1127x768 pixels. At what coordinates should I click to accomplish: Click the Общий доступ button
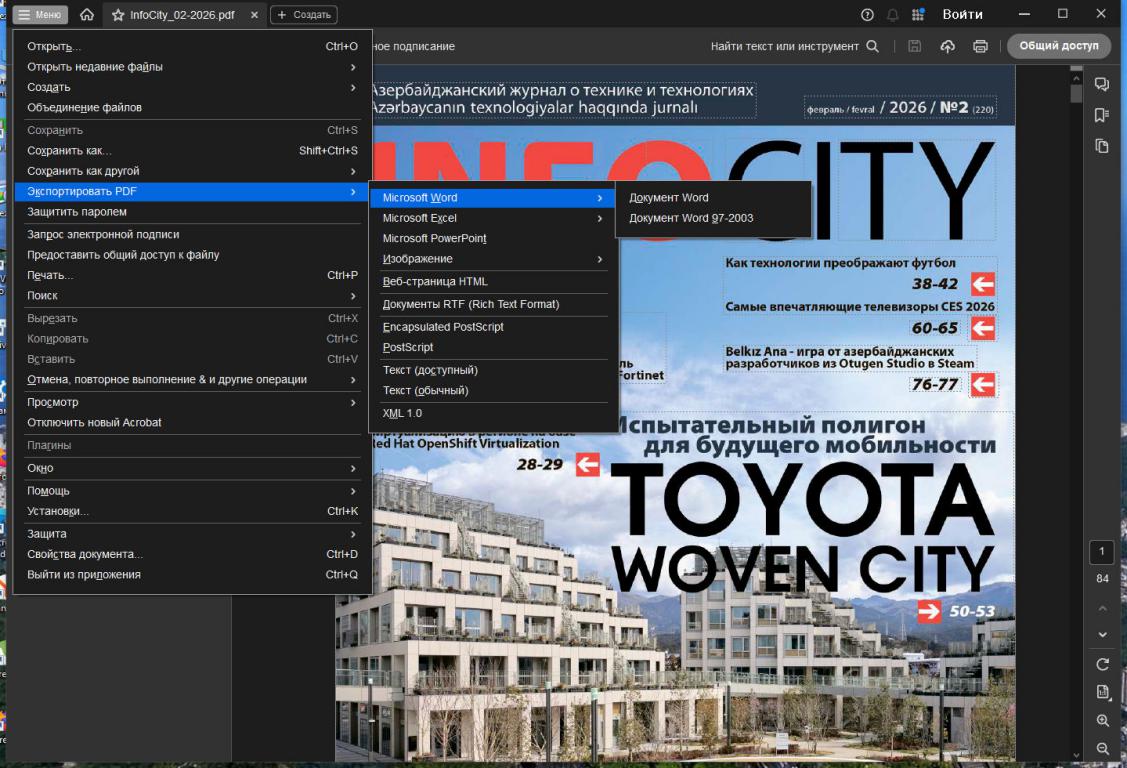click(x=1058, y=46)
